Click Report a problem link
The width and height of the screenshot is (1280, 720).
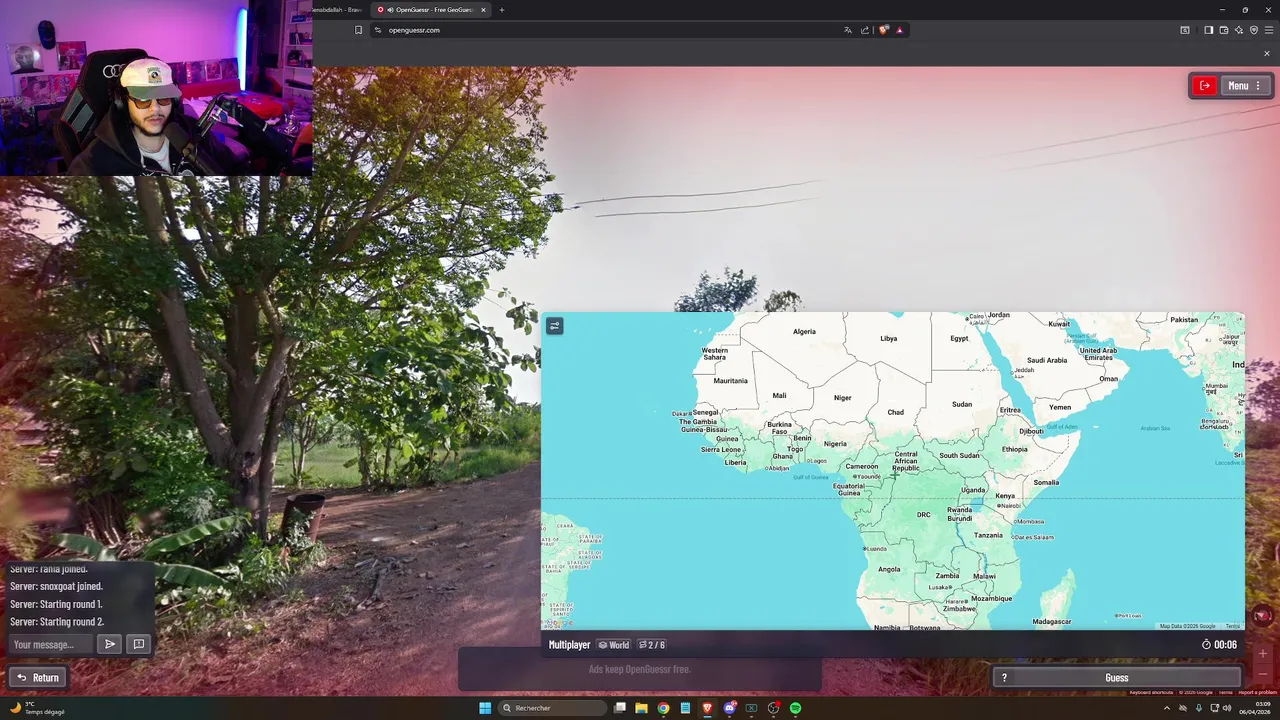tap(1257, 692)
